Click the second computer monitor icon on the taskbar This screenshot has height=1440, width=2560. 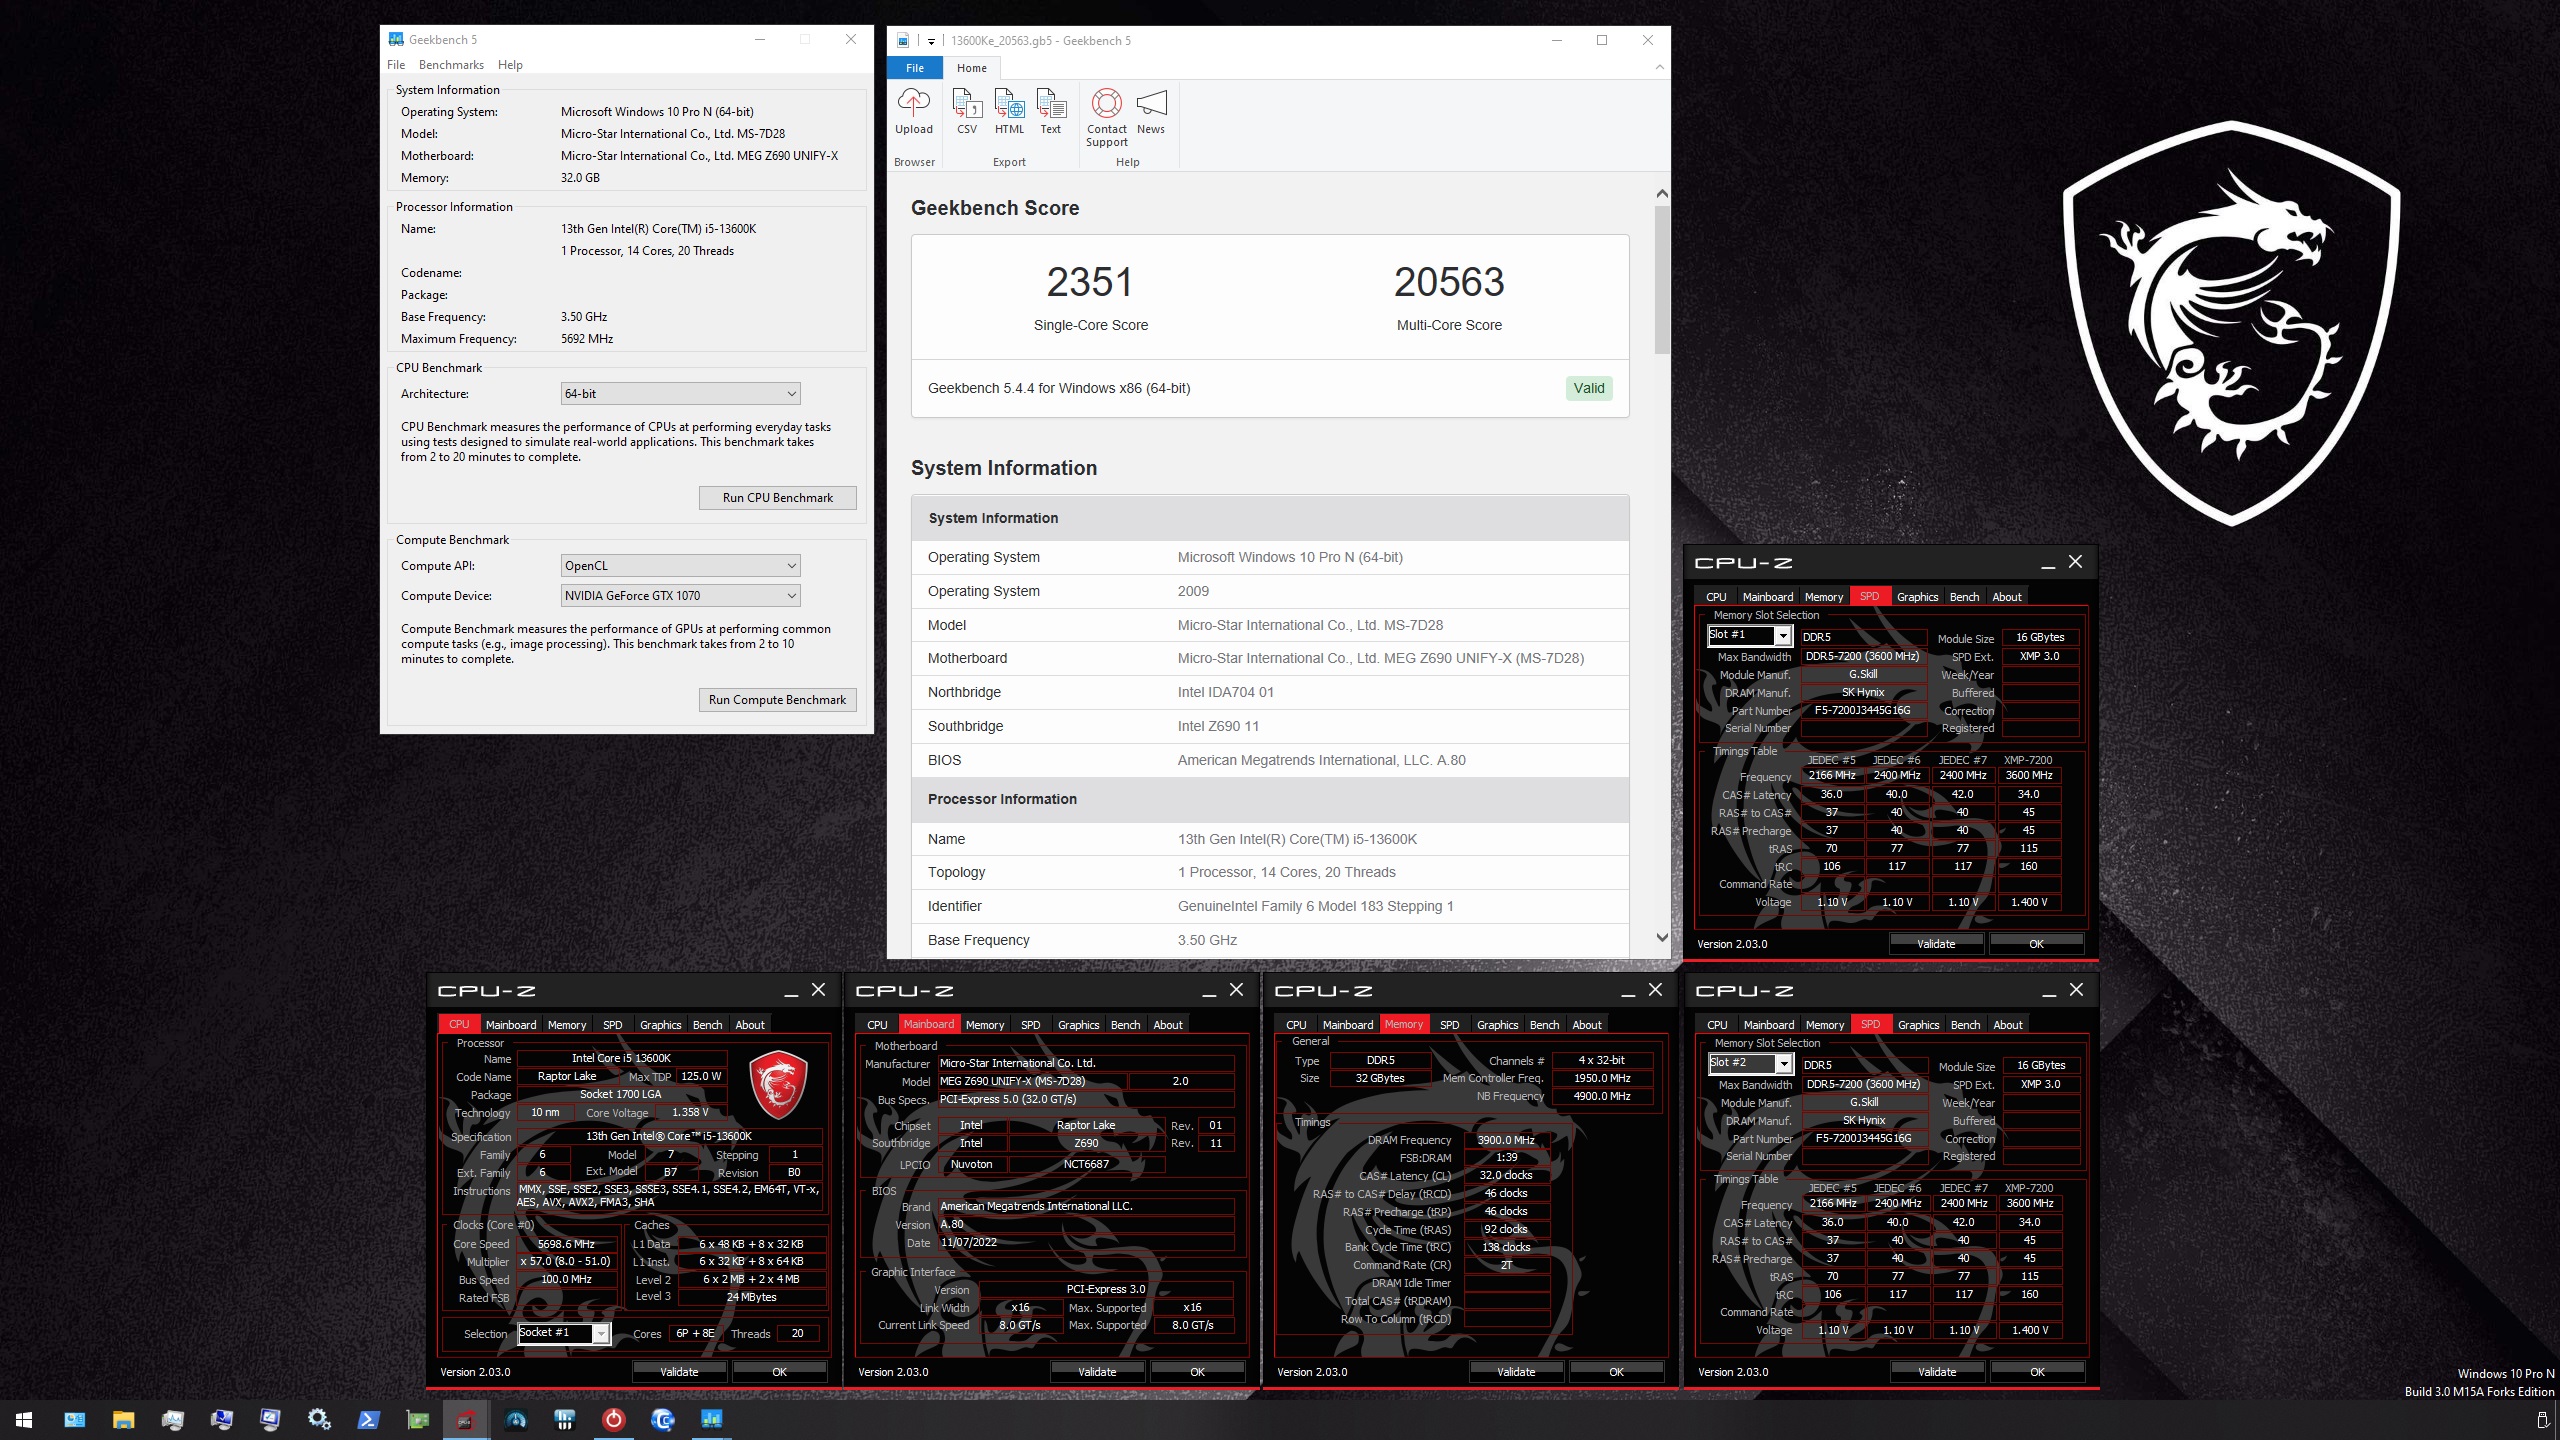(221, 1420)
